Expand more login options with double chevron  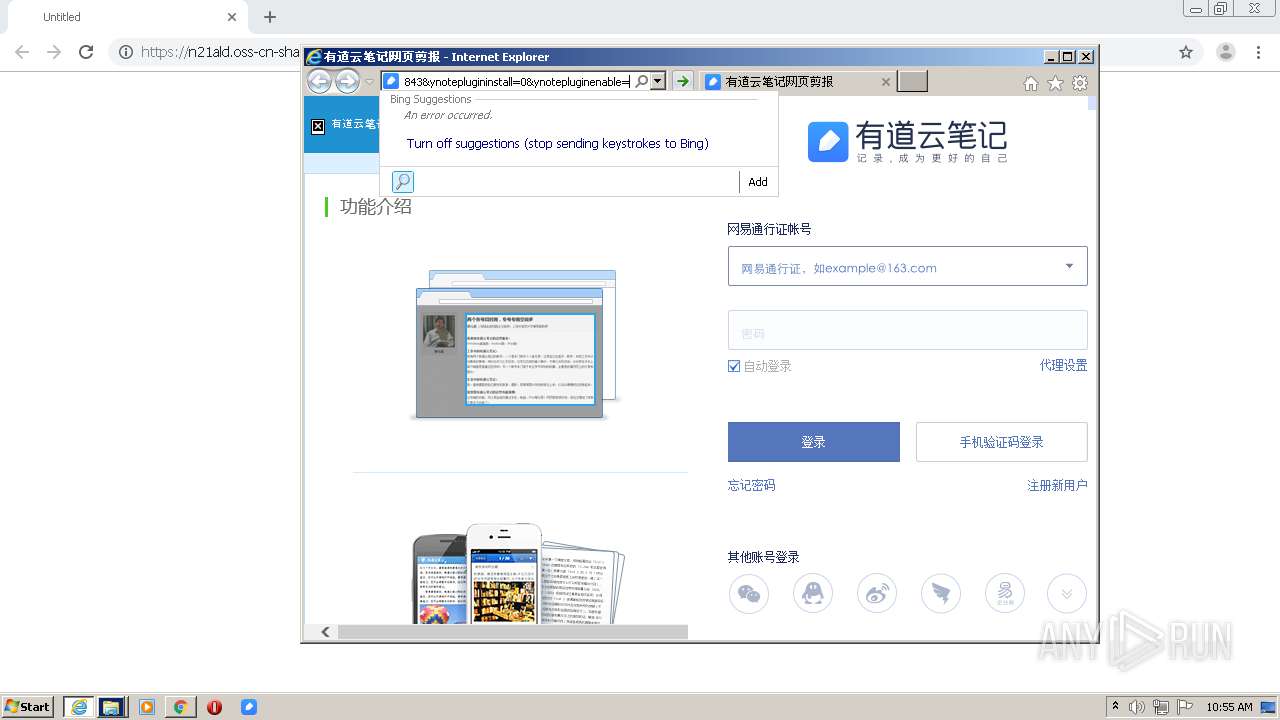point(1067,594)
